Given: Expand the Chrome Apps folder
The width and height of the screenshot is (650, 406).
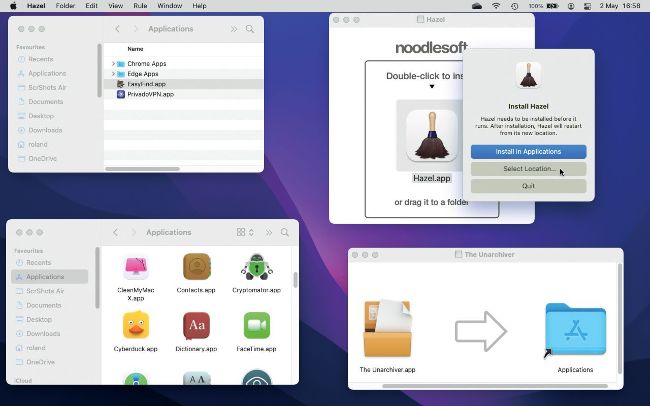Looking at the screenshot, I should [x=113, y=63].
